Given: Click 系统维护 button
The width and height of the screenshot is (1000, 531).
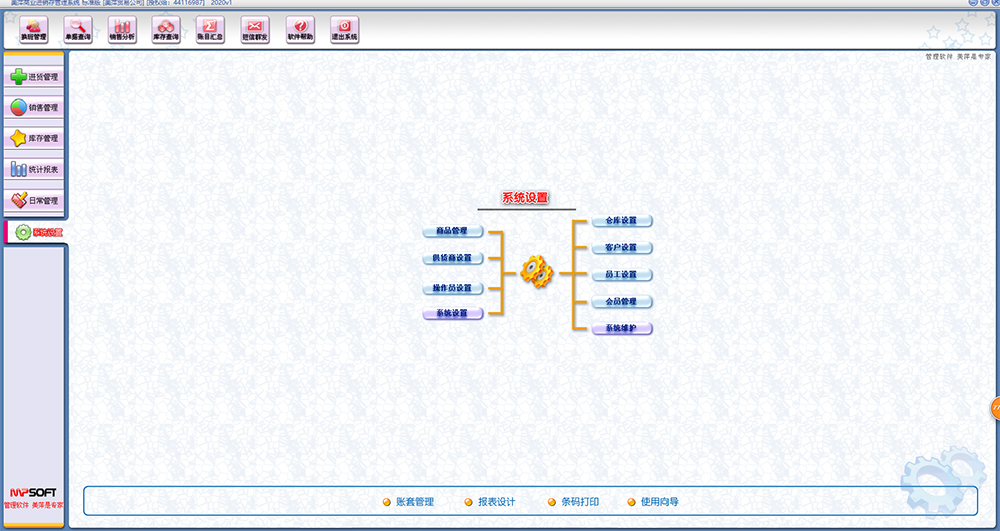Looking at the screenshot, I should (621, 329).
